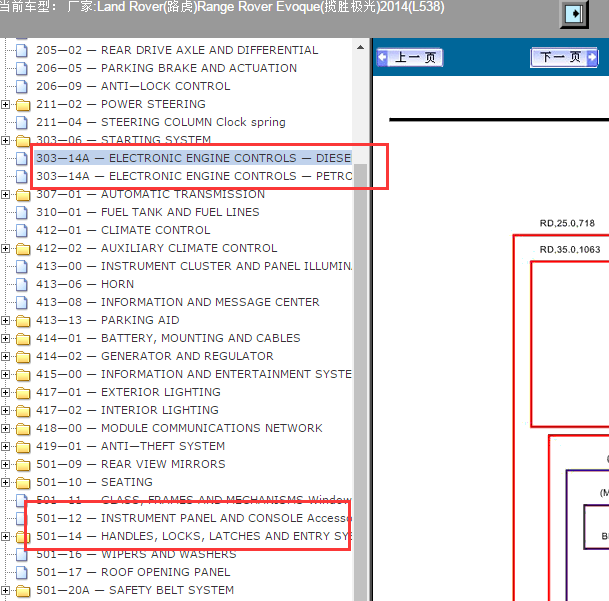Select 417-01 EXTERIOR LIGHTING label
This screenshot has width=609, height=601.
[x=128, y=392]
